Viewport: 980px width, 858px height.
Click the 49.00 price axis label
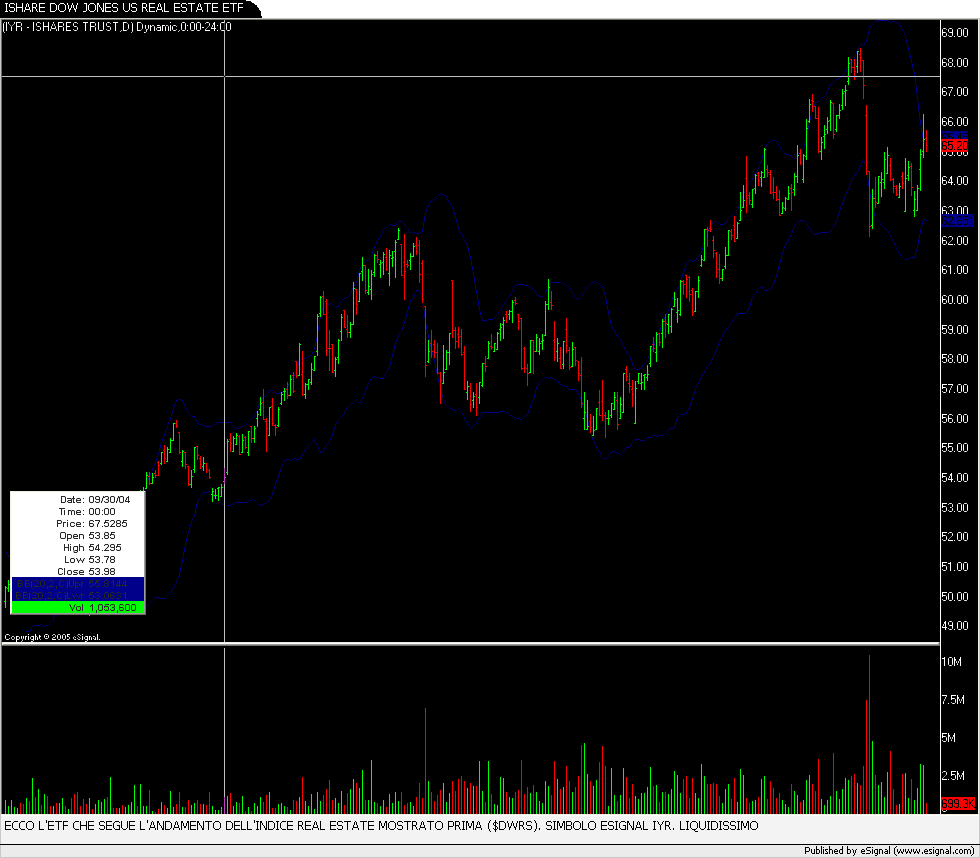[955, 626]
